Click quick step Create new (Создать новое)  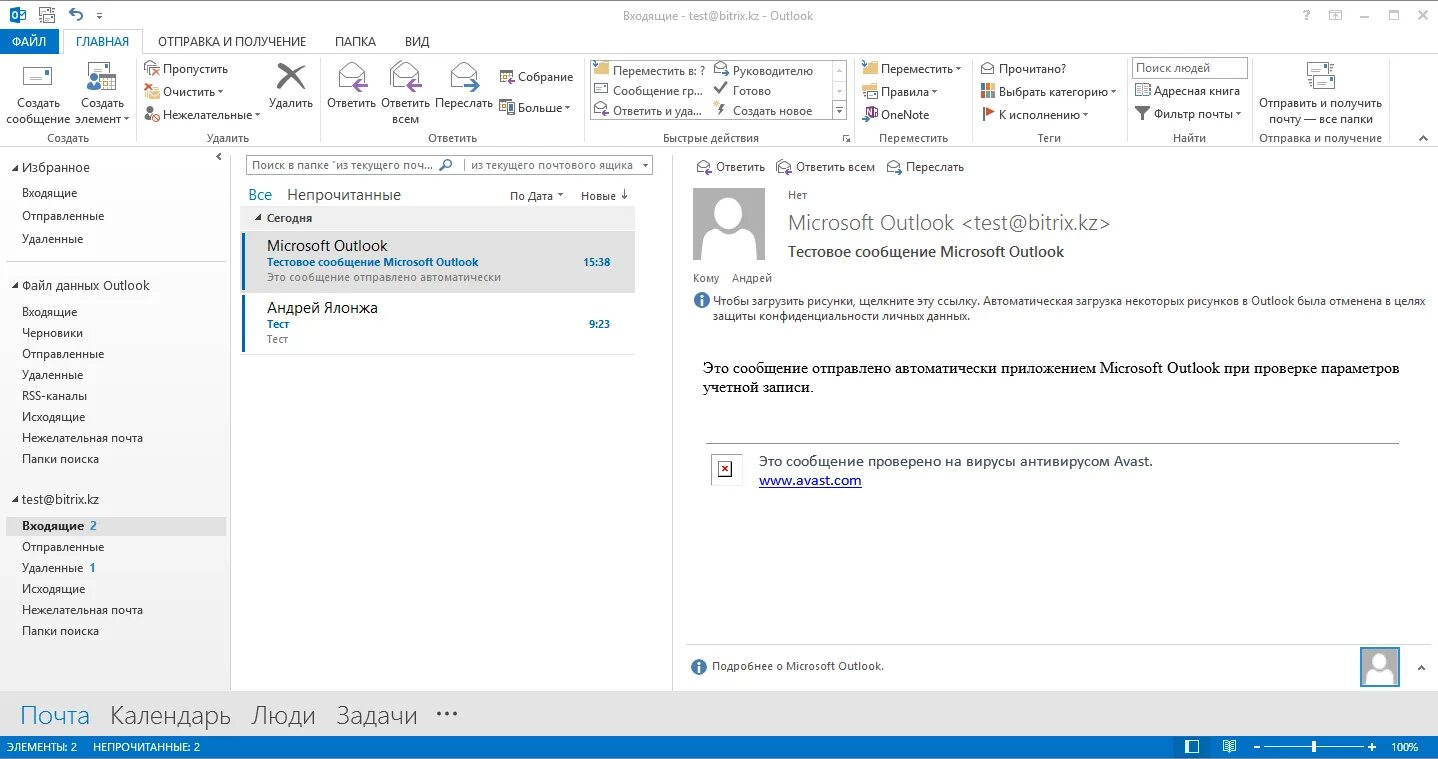[x=762, y=111]
